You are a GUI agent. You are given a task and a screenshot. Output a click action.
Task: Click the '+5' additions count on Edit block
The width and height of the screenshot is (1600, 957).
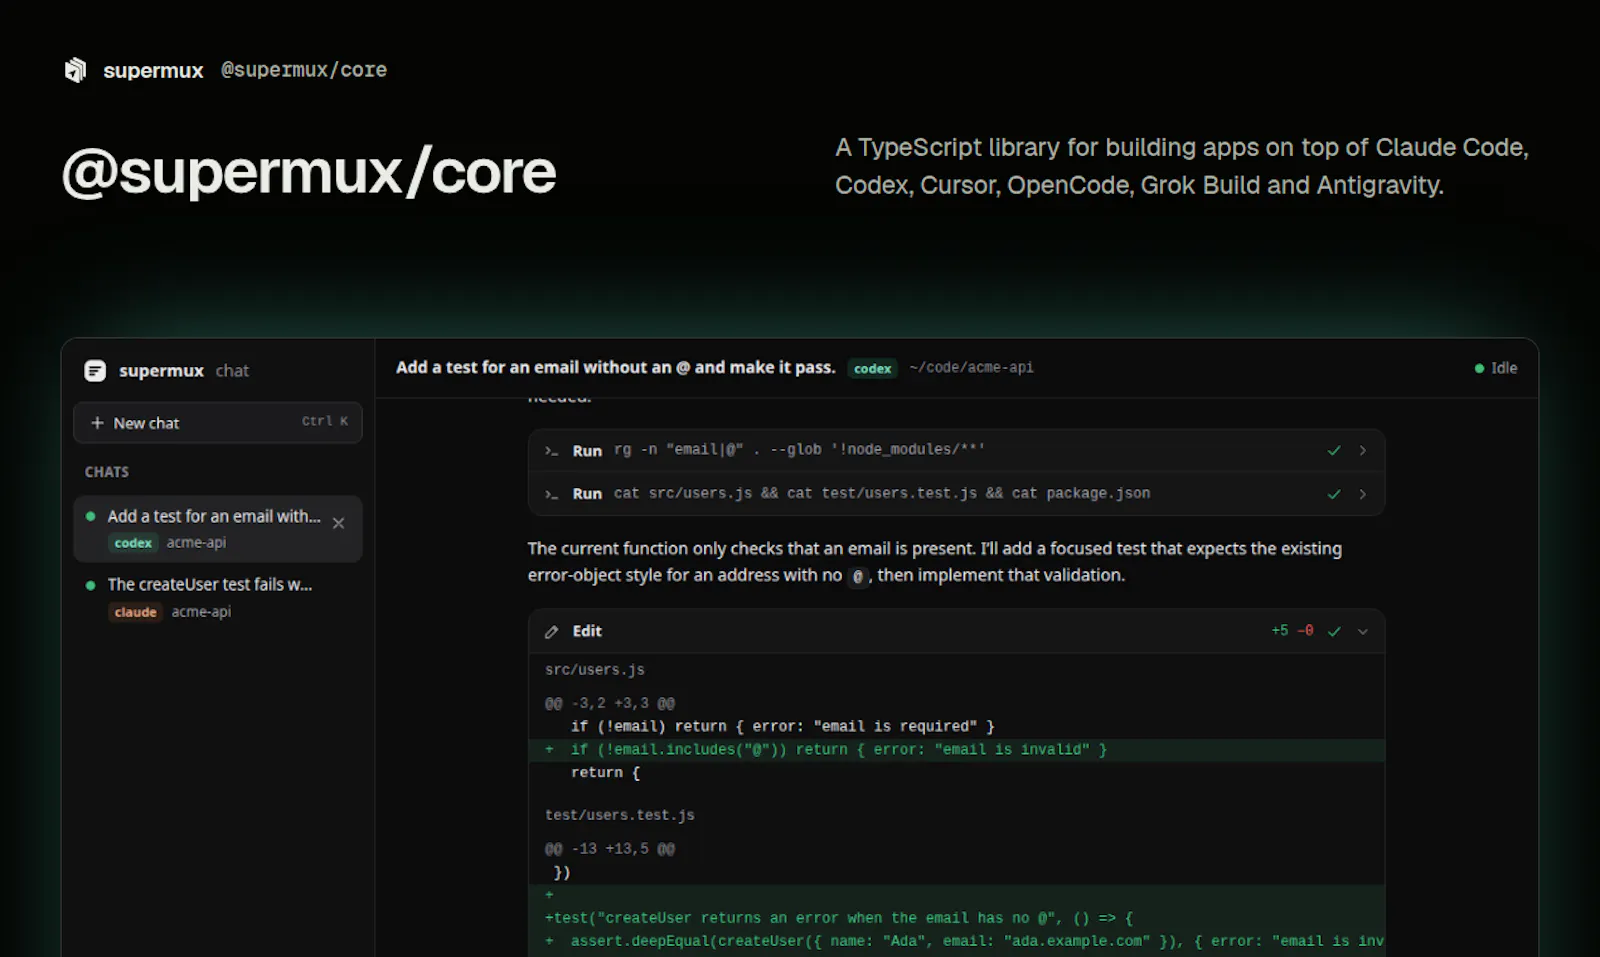point(1280,631)
